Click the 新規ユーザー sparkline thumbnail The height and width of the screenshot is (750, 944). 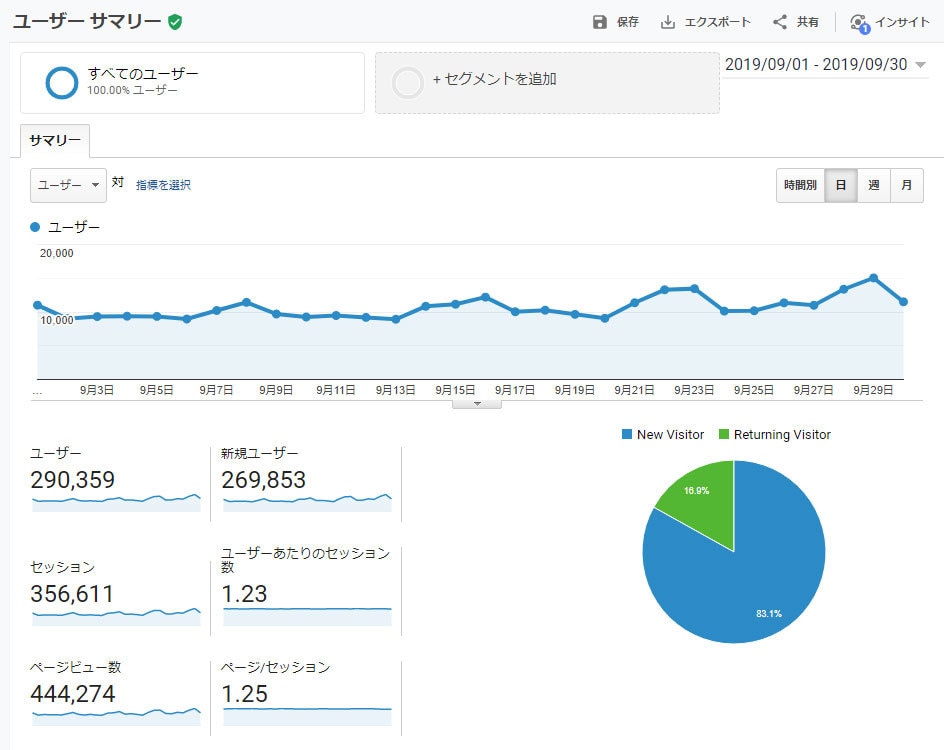coord(307,503)
